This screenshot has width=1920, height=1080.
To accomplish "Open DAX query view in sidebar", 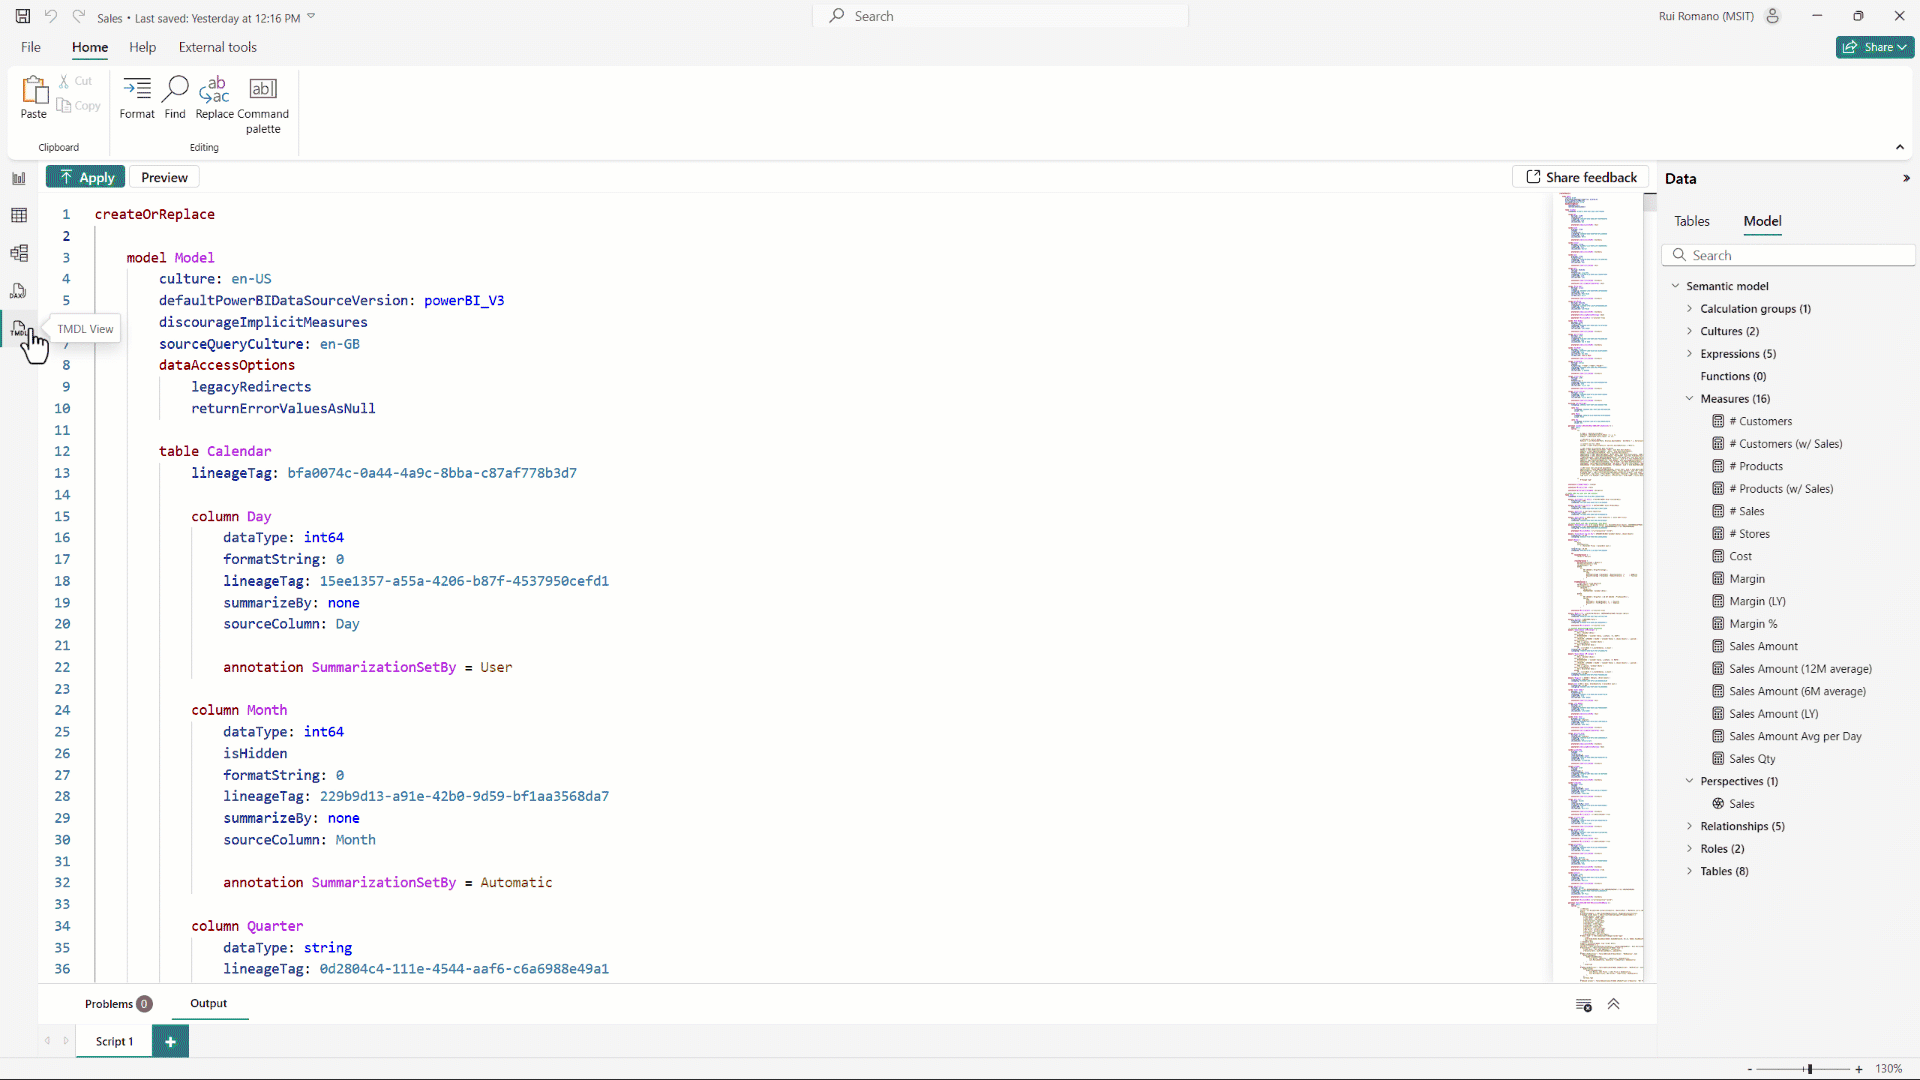I will (19, 291).
